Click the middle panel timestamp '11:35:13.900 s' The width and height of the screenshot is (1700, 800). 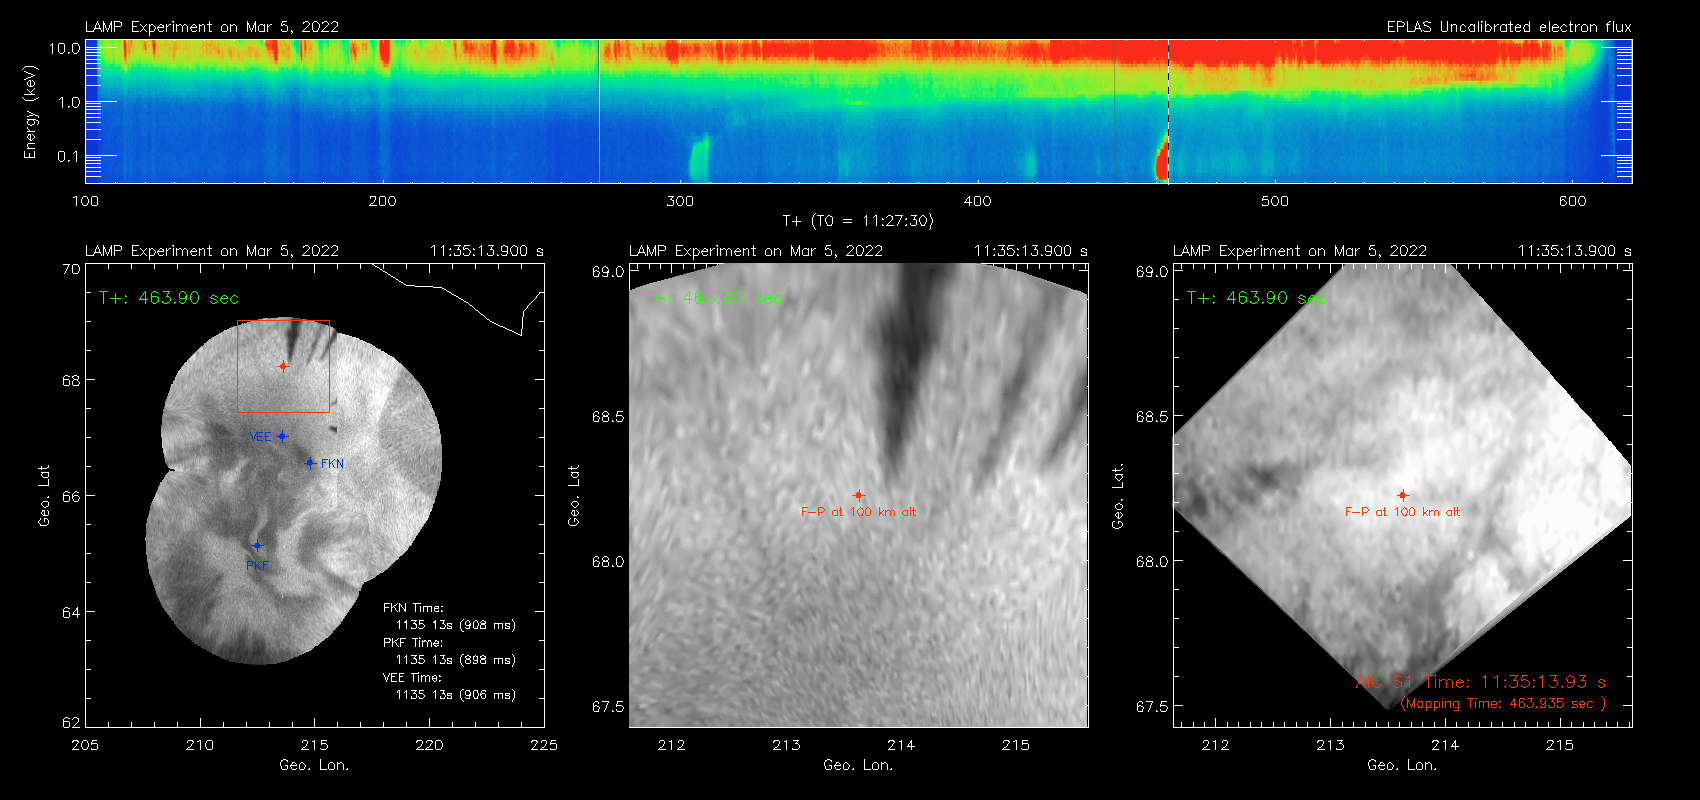[1031, 251]
